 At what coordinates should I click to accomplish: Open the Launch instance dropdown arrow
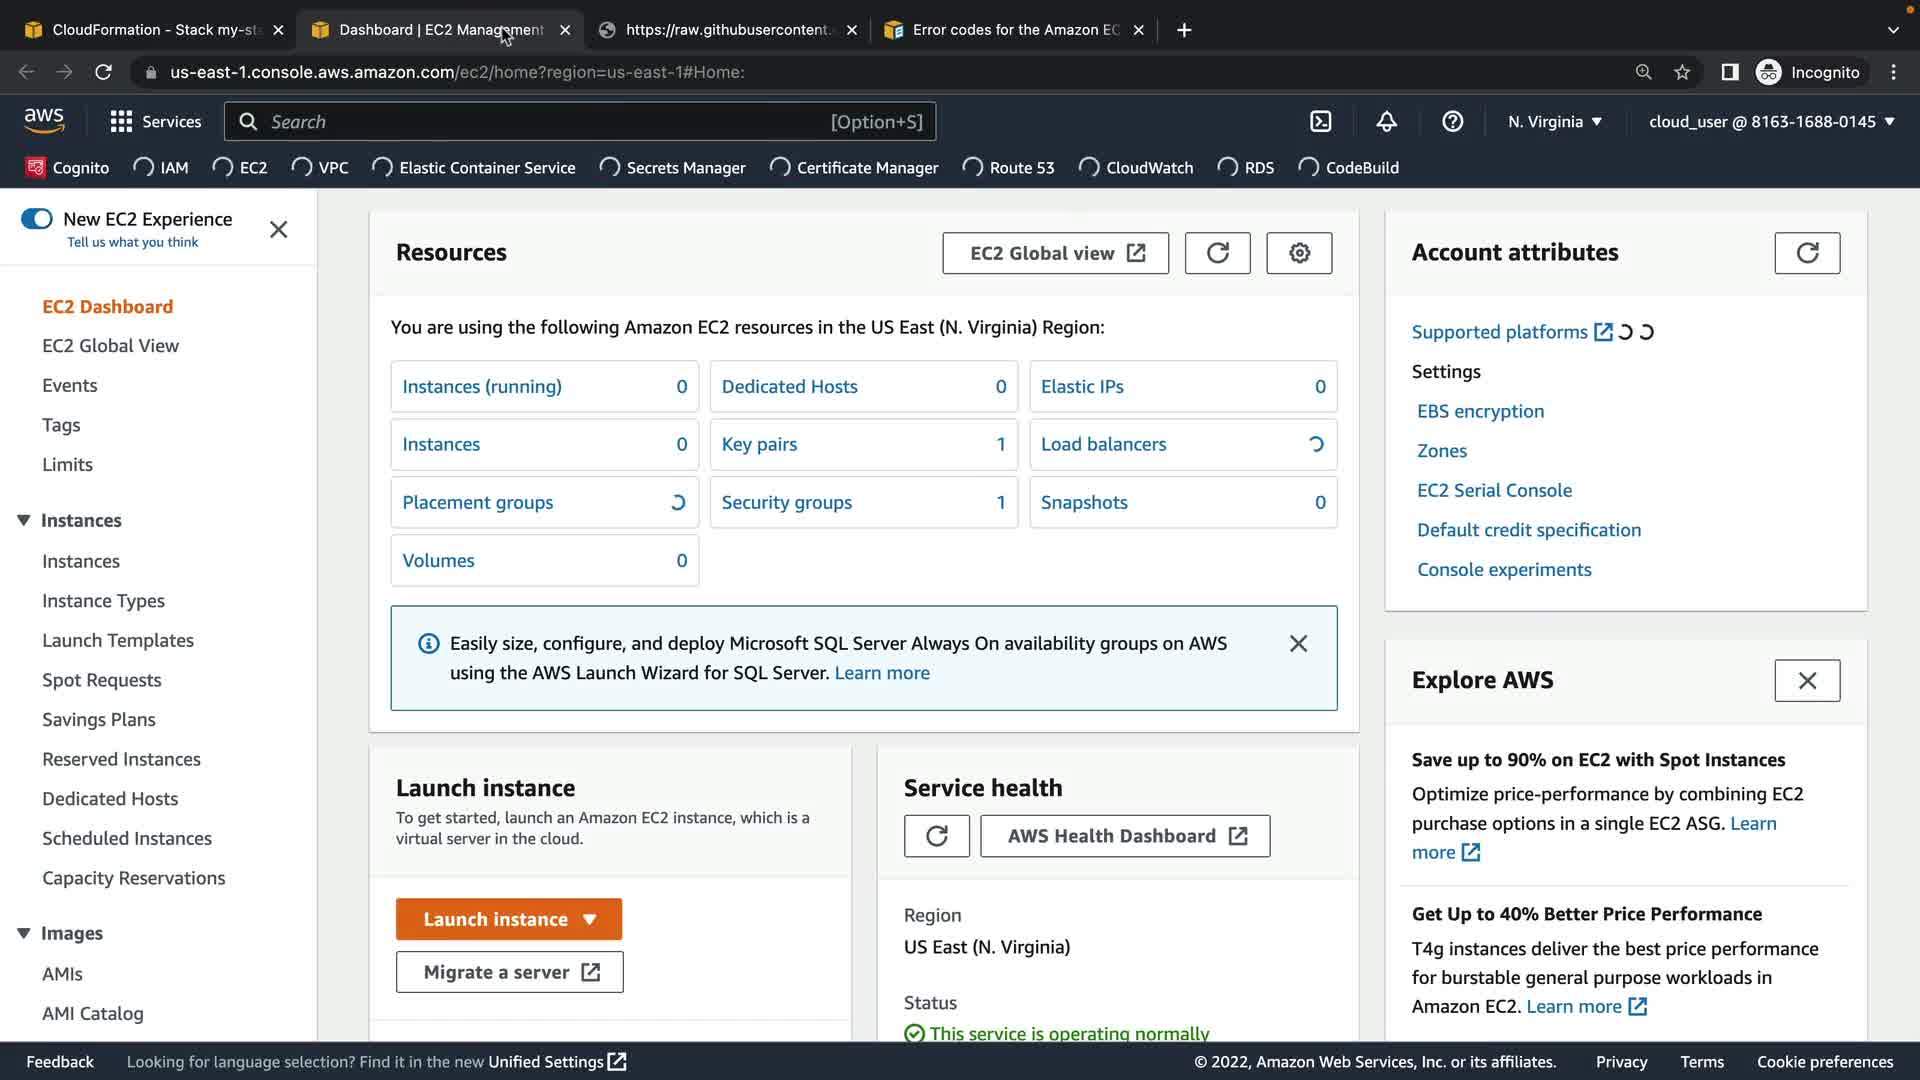[x=590, y=919]
